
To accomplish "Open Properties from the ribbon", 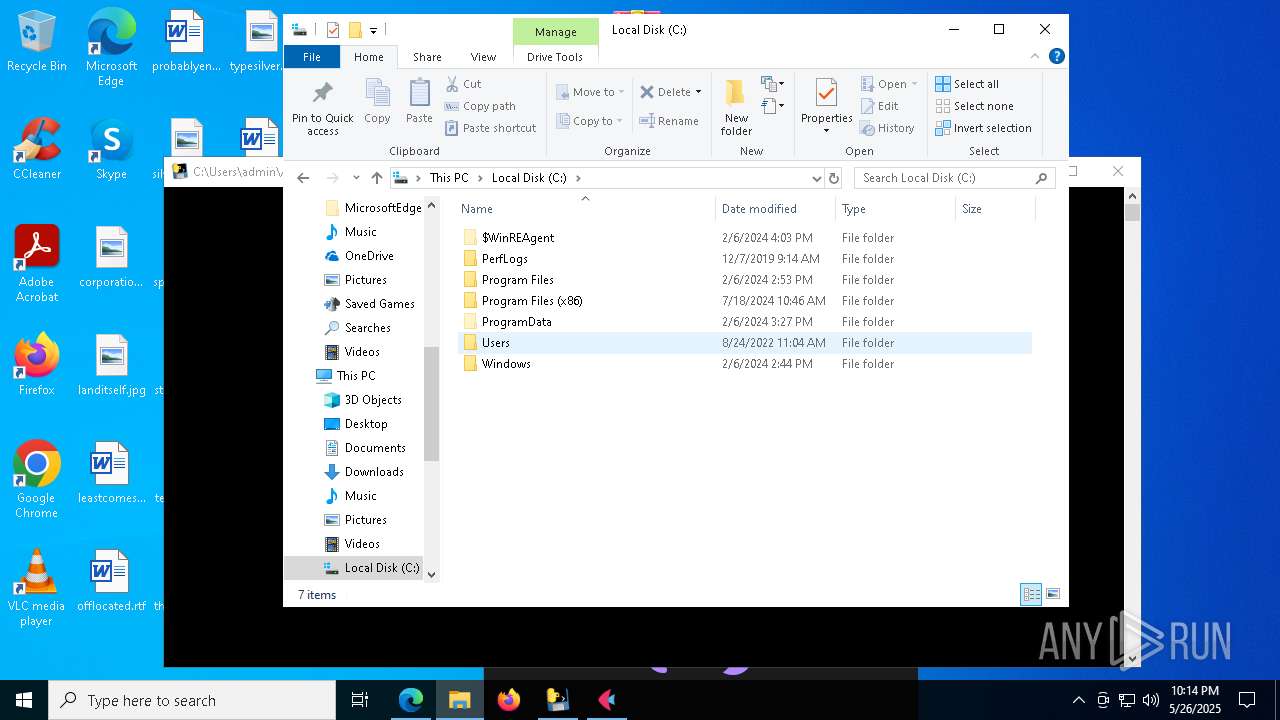I will [826, 106].
